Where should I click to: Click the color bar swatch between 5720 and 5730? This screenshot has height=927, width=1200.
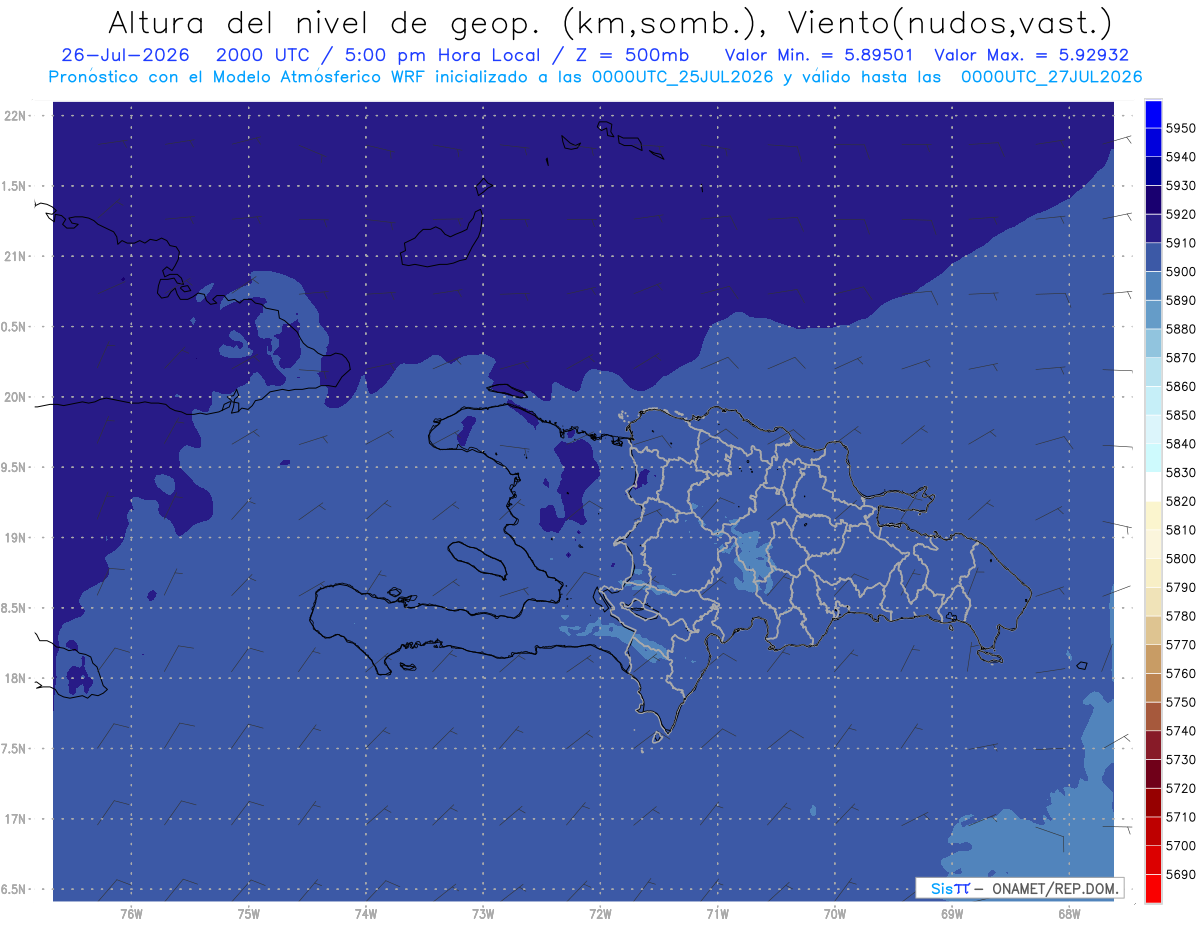1153,774
